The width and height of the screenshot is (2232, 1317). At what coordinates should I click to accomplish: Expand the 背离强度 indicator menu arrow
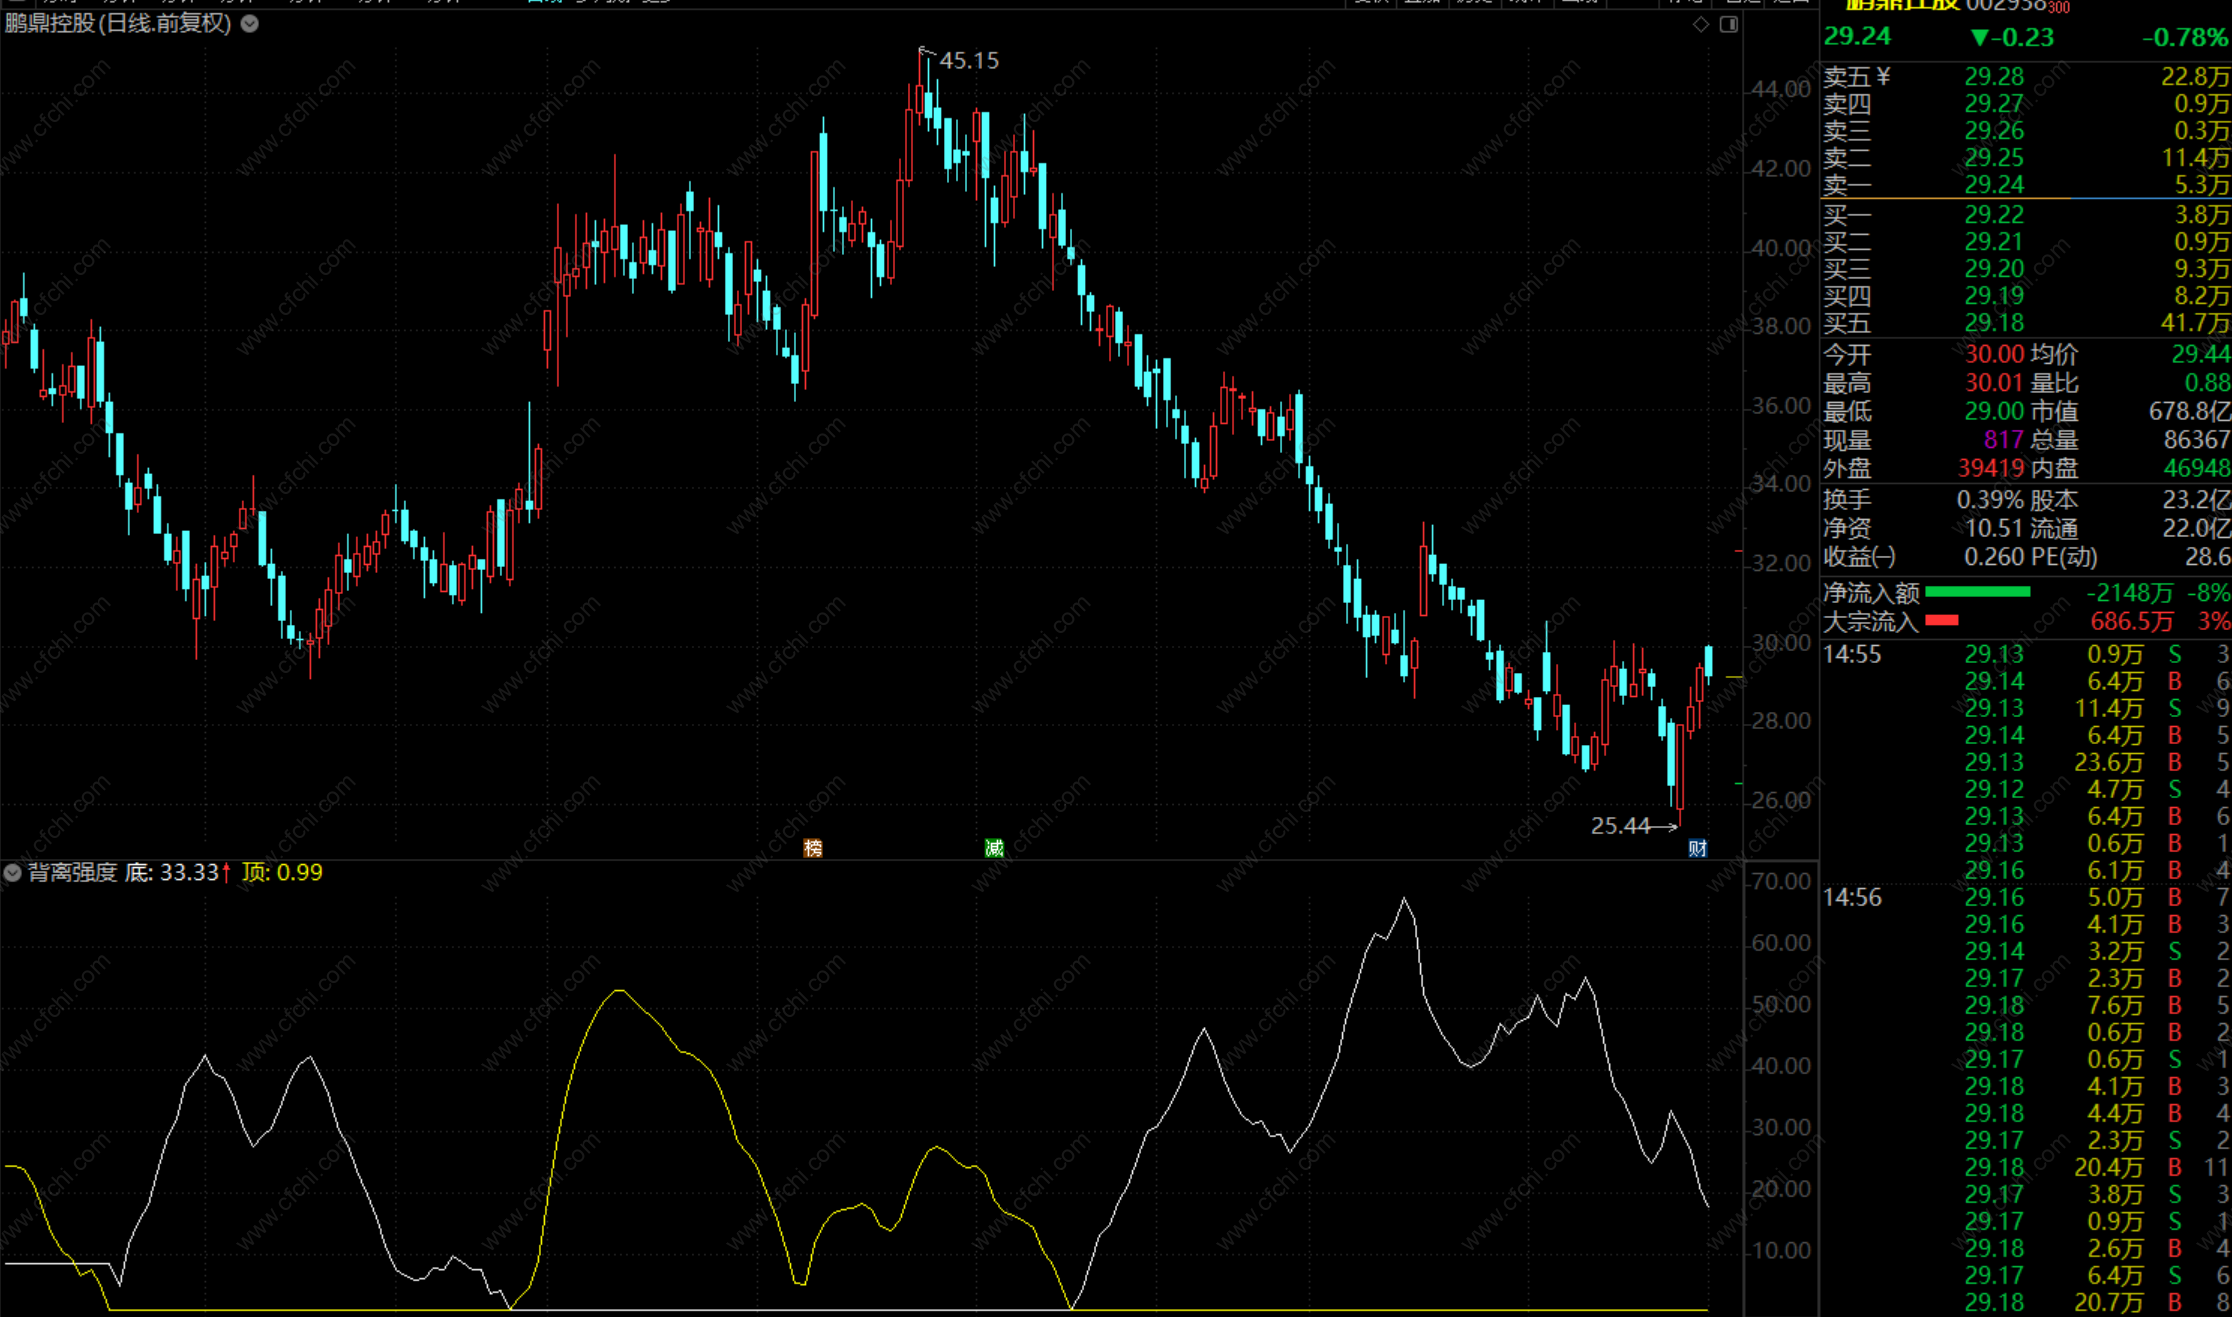click(x=12, y=873)
